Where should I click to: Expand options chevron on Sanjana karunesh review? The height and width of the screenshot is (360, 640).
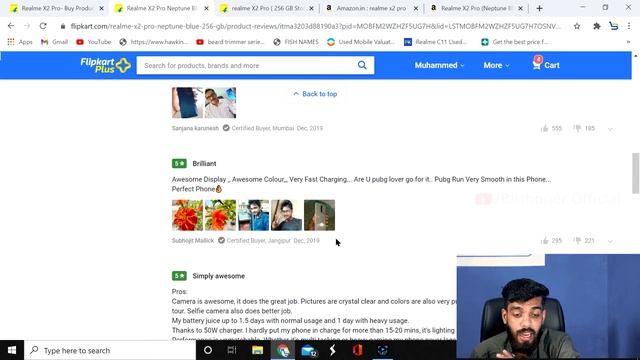610,129
